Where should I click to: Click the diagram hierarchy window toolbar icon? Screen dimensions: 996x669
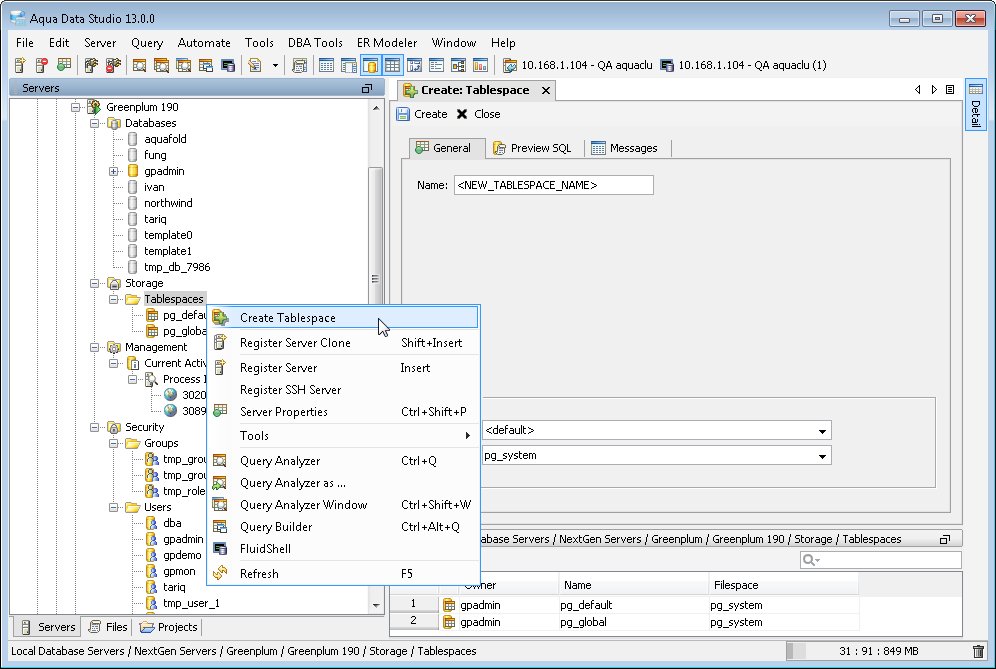[458, 65]
